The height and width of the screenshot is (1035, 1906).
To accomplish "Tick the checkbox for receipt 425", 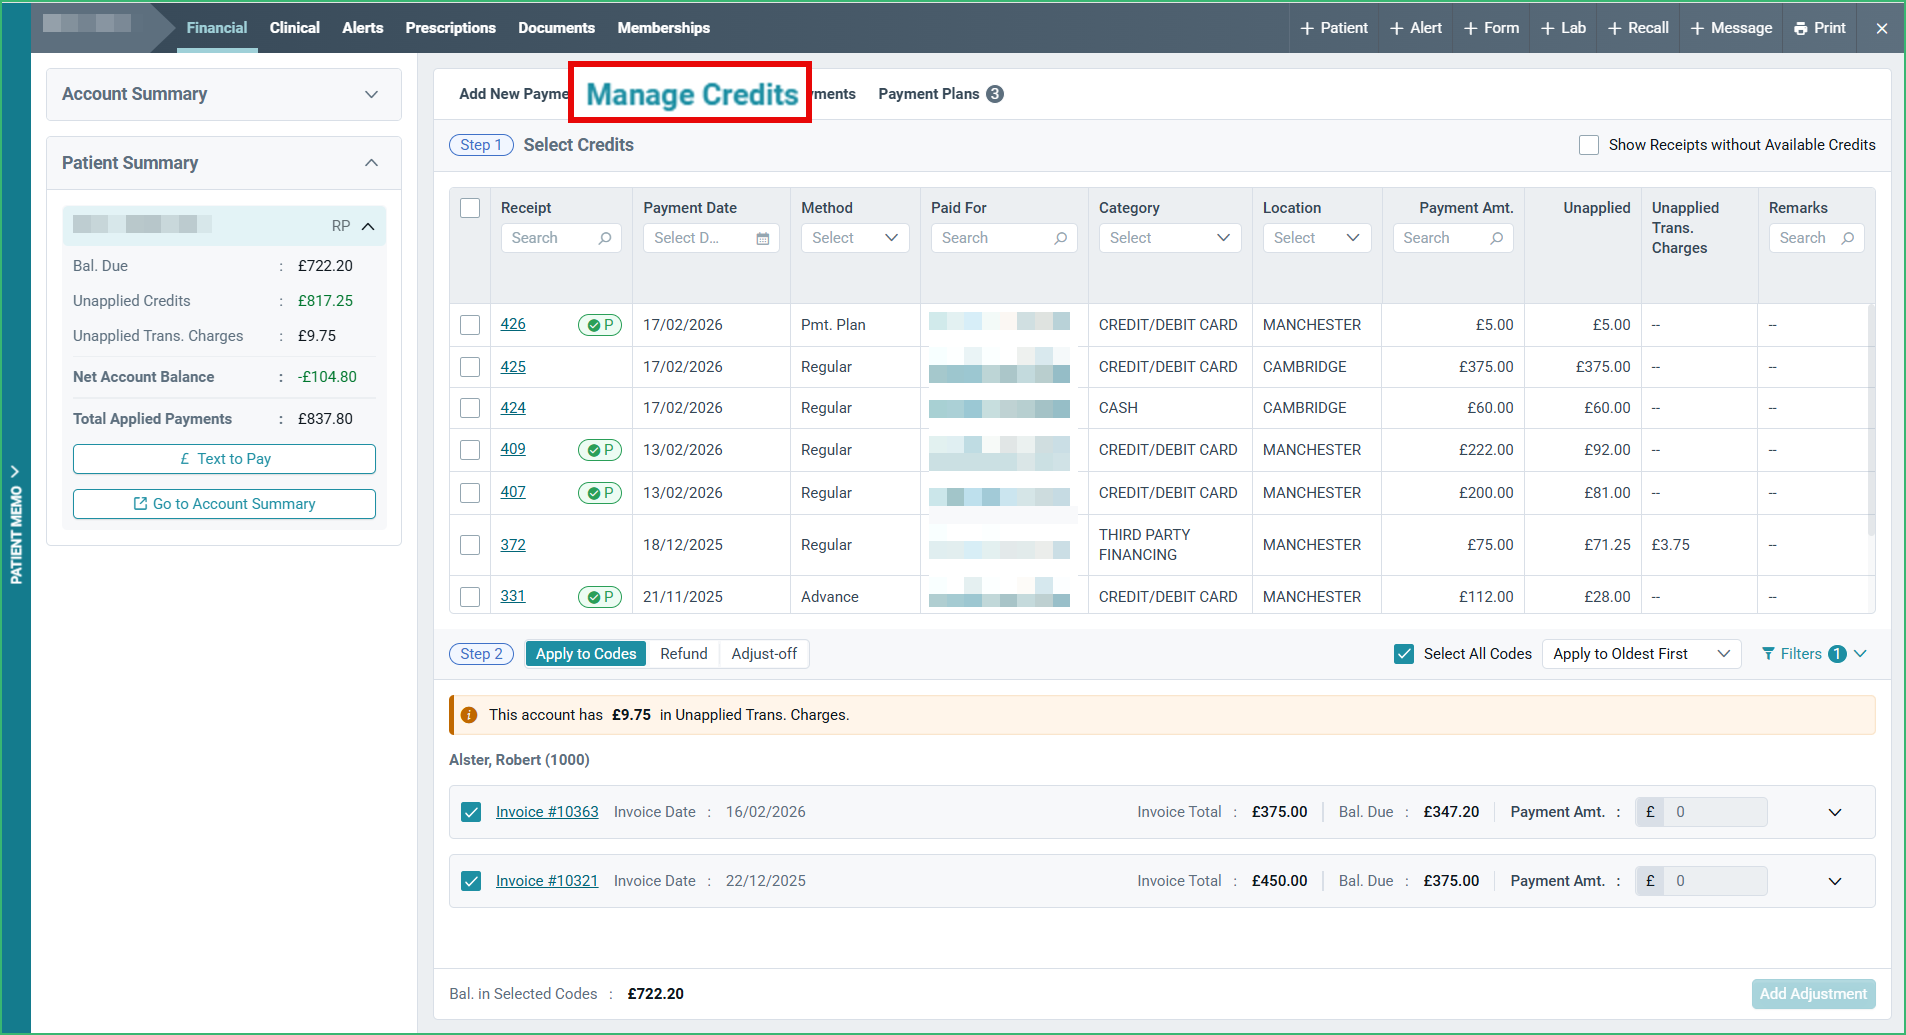I will pyautogui.click(x=470, y=367).
